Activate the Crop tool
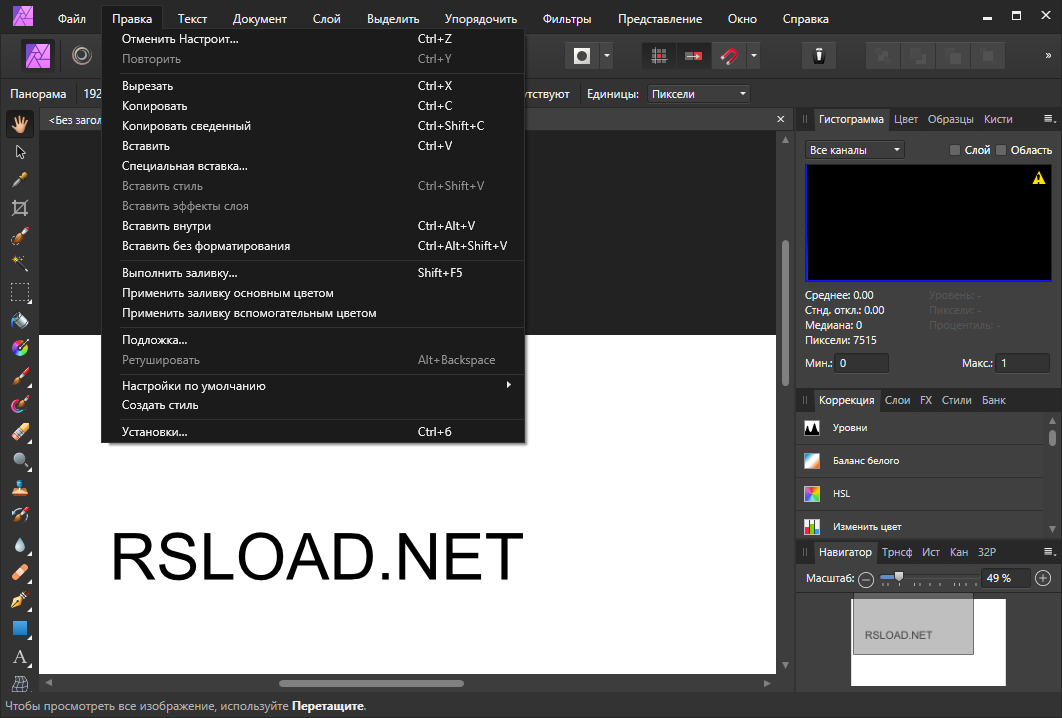The height and width of the screenshot is (718, 1062). [20, 208]
